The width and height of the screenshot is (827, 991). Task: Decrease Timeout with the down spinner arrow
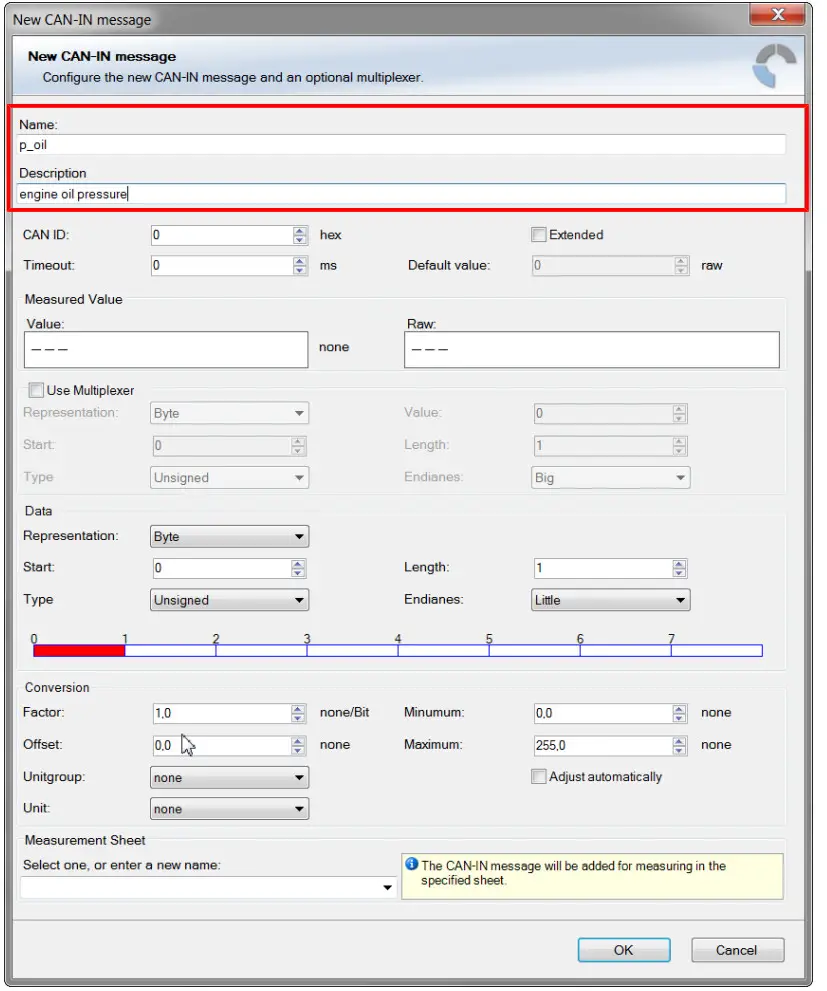point(300,271)
